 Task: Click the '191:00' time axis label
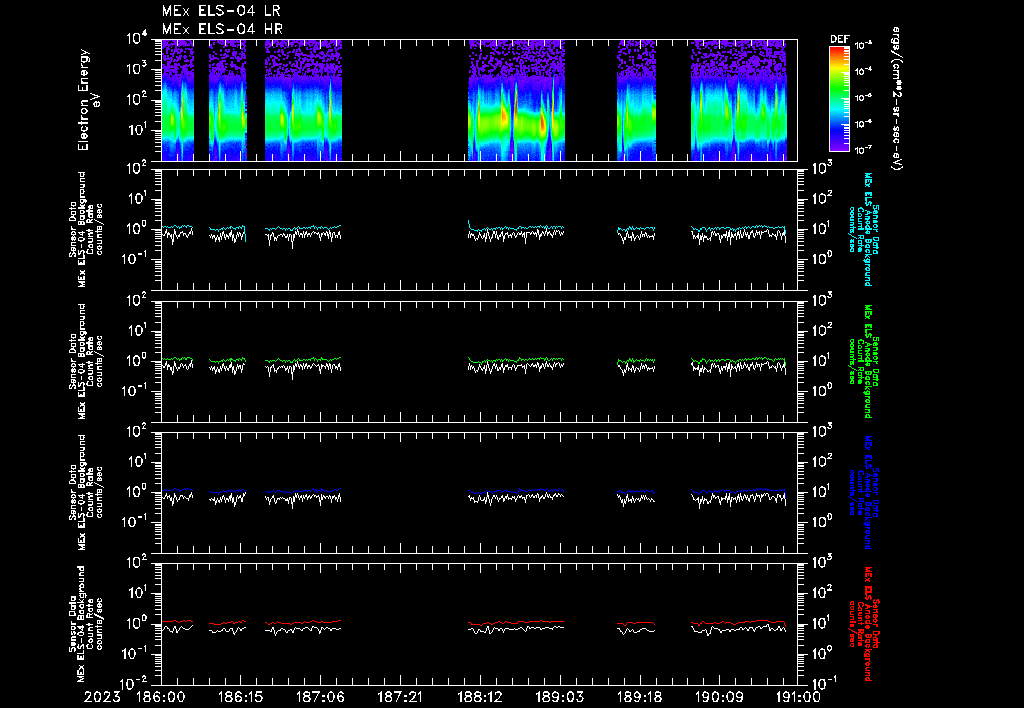point(797,697)
